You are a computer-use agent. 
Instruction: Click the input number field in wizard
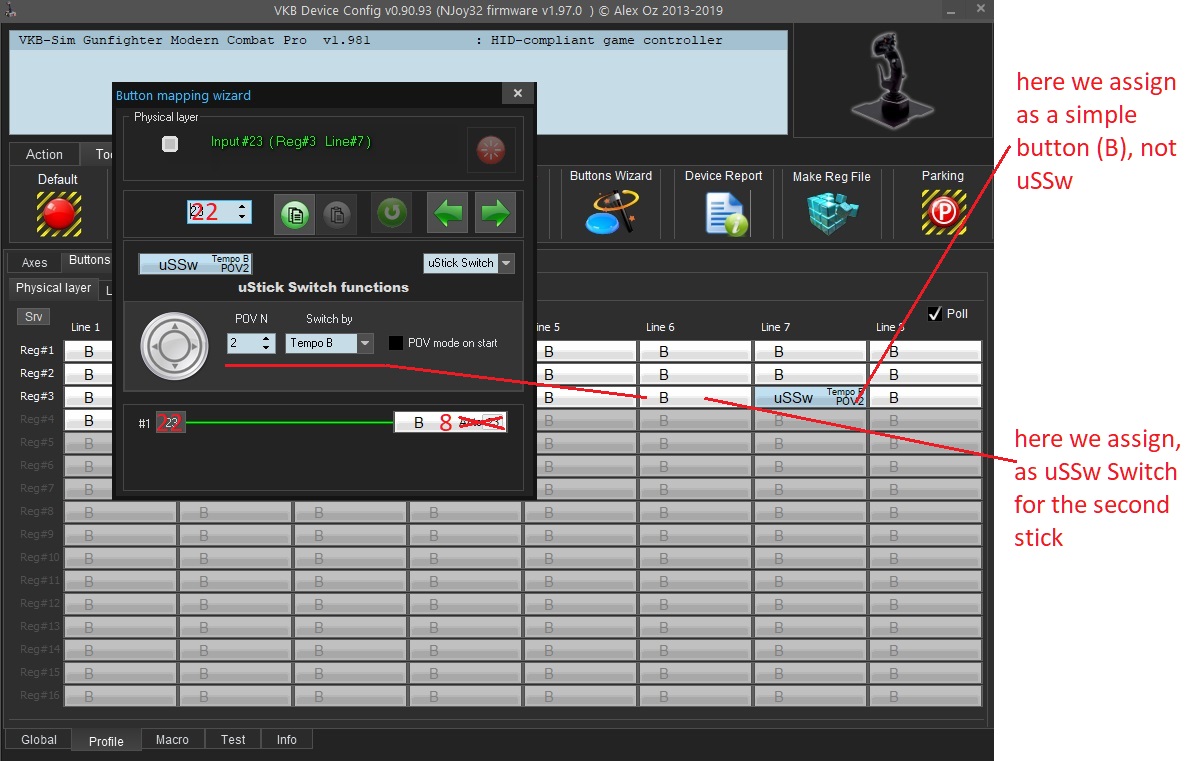211,212
